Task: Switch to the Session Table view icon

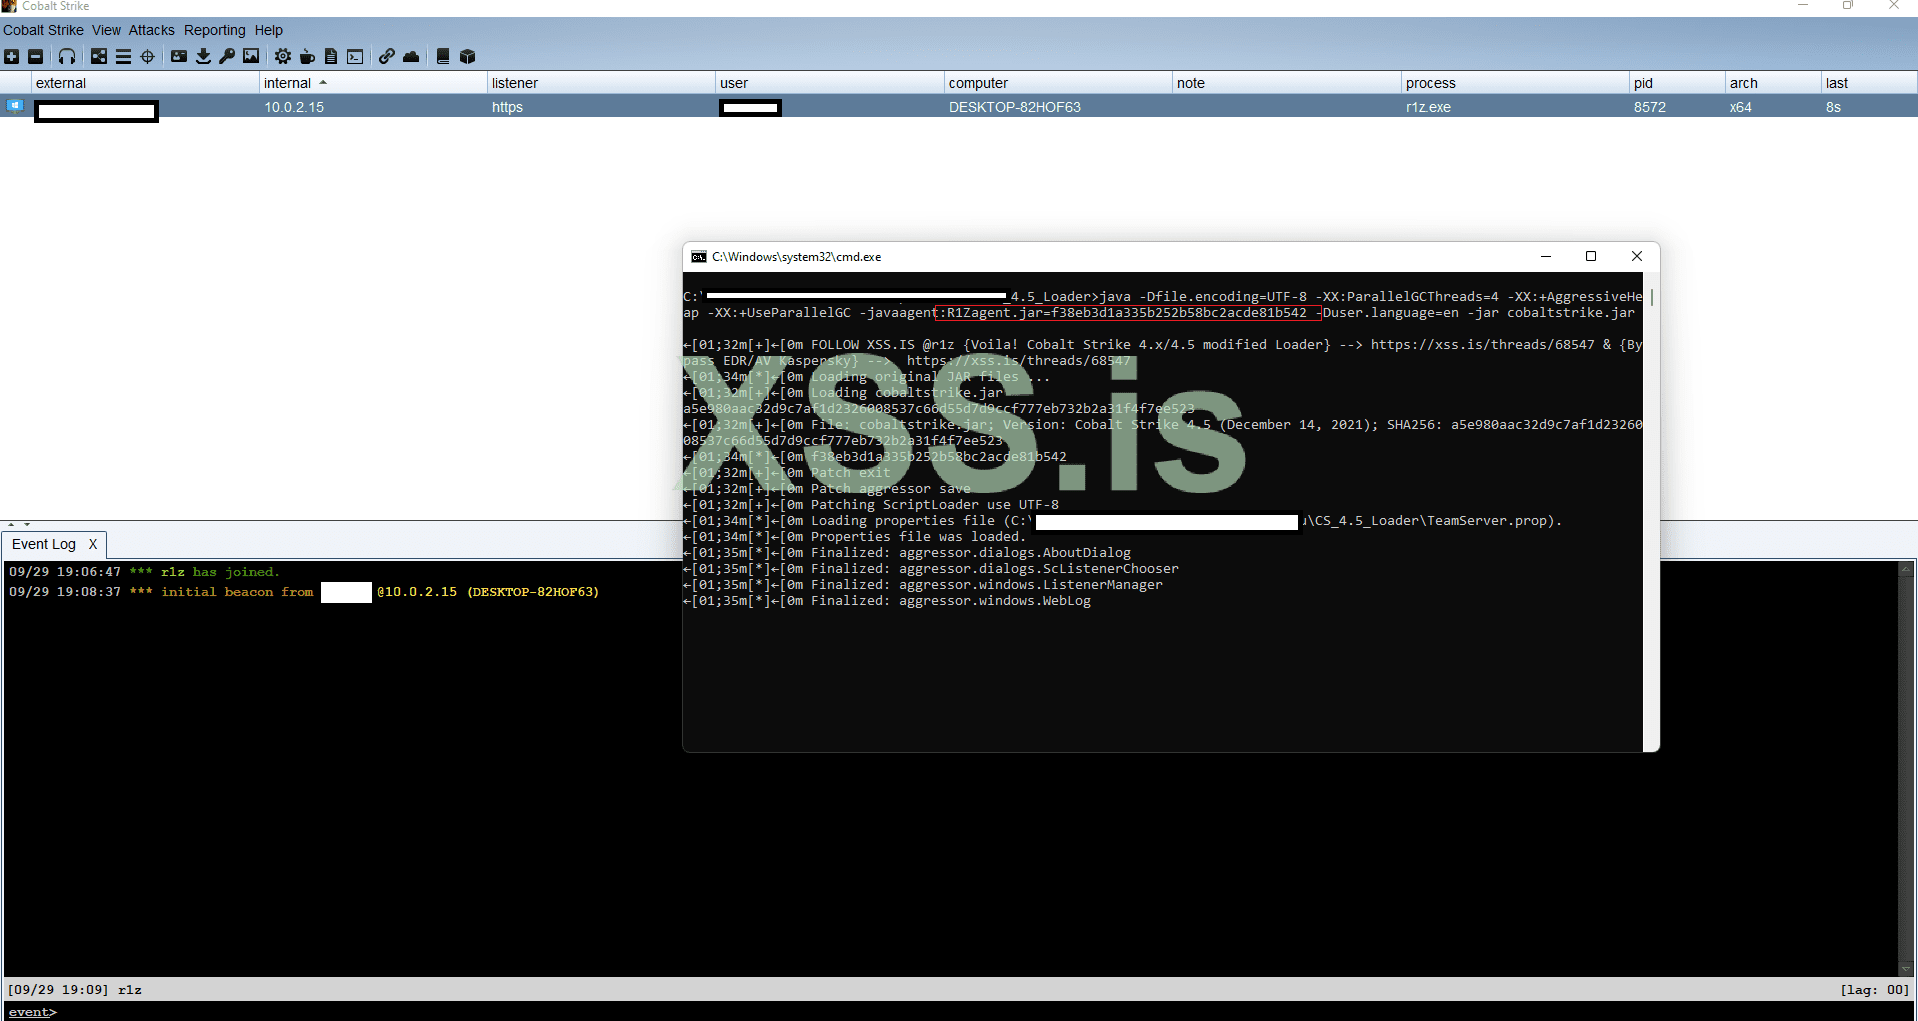Action: tap(123, 56)
